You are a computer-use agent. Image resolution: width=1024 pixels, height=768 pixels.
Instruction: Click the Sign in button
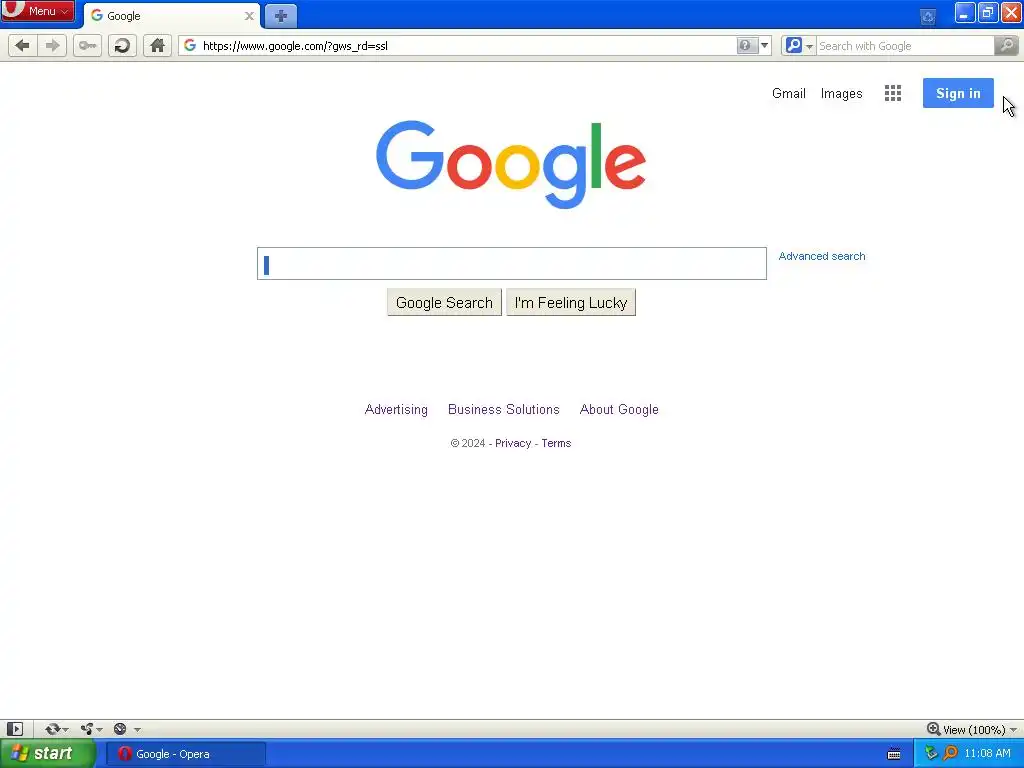tap(958, 93)
